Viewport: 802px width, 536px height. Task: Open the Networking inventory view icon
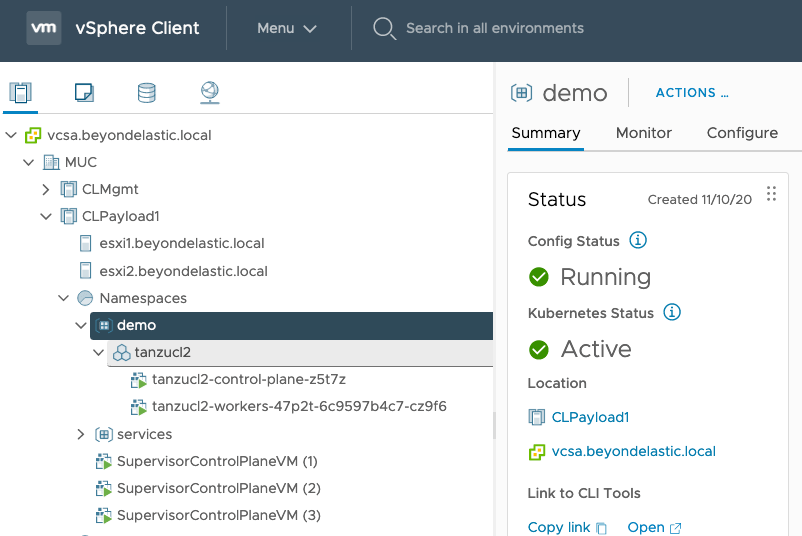point(209,93)
